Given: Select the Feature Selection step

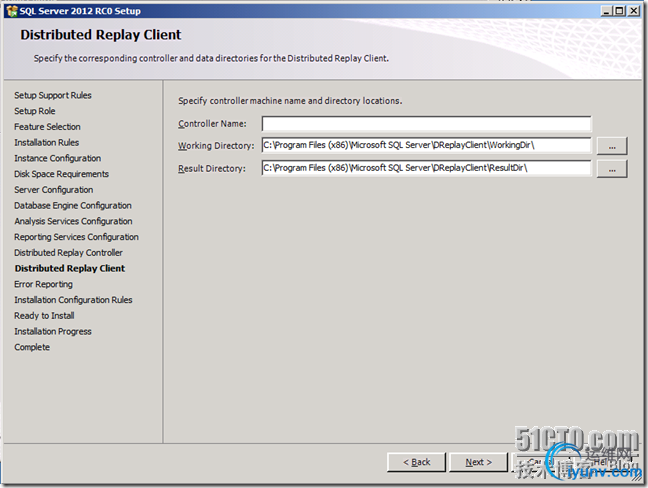Looking at the screenshot, I should [x=48, y=126].
